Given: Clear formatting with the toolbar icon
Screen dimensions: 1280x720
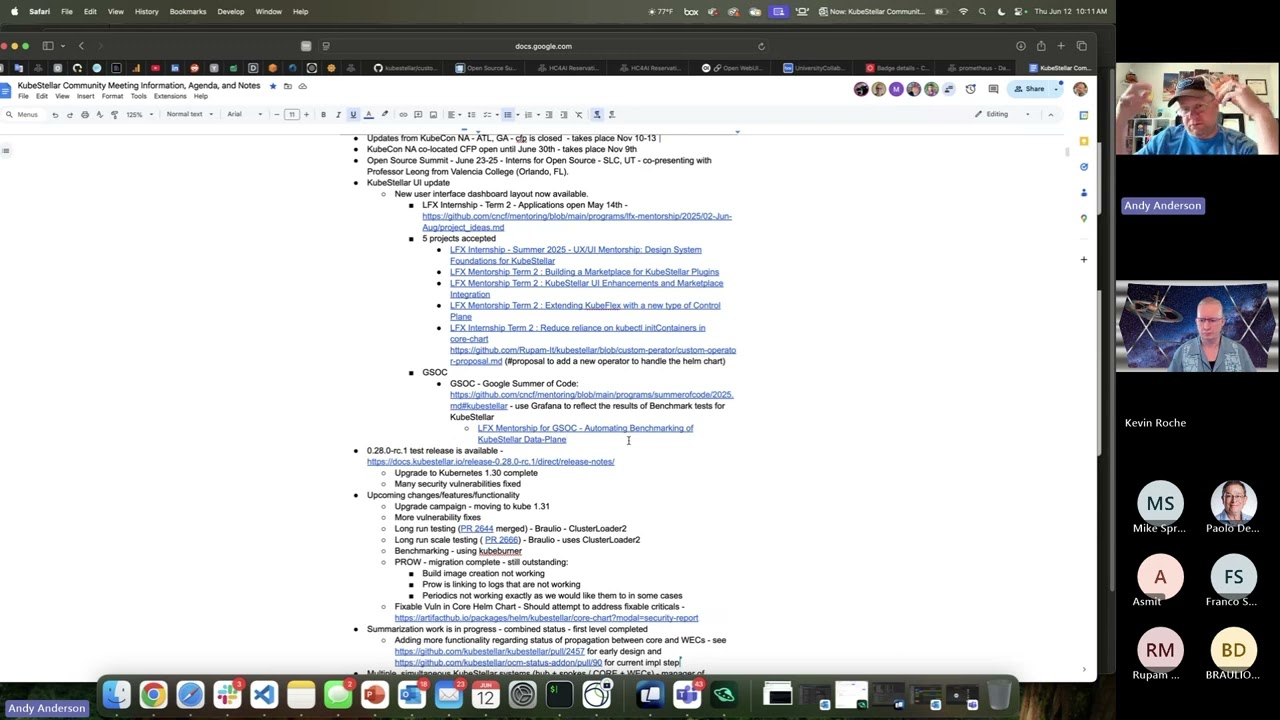Looking at the screenshot, I should (578, 114).
